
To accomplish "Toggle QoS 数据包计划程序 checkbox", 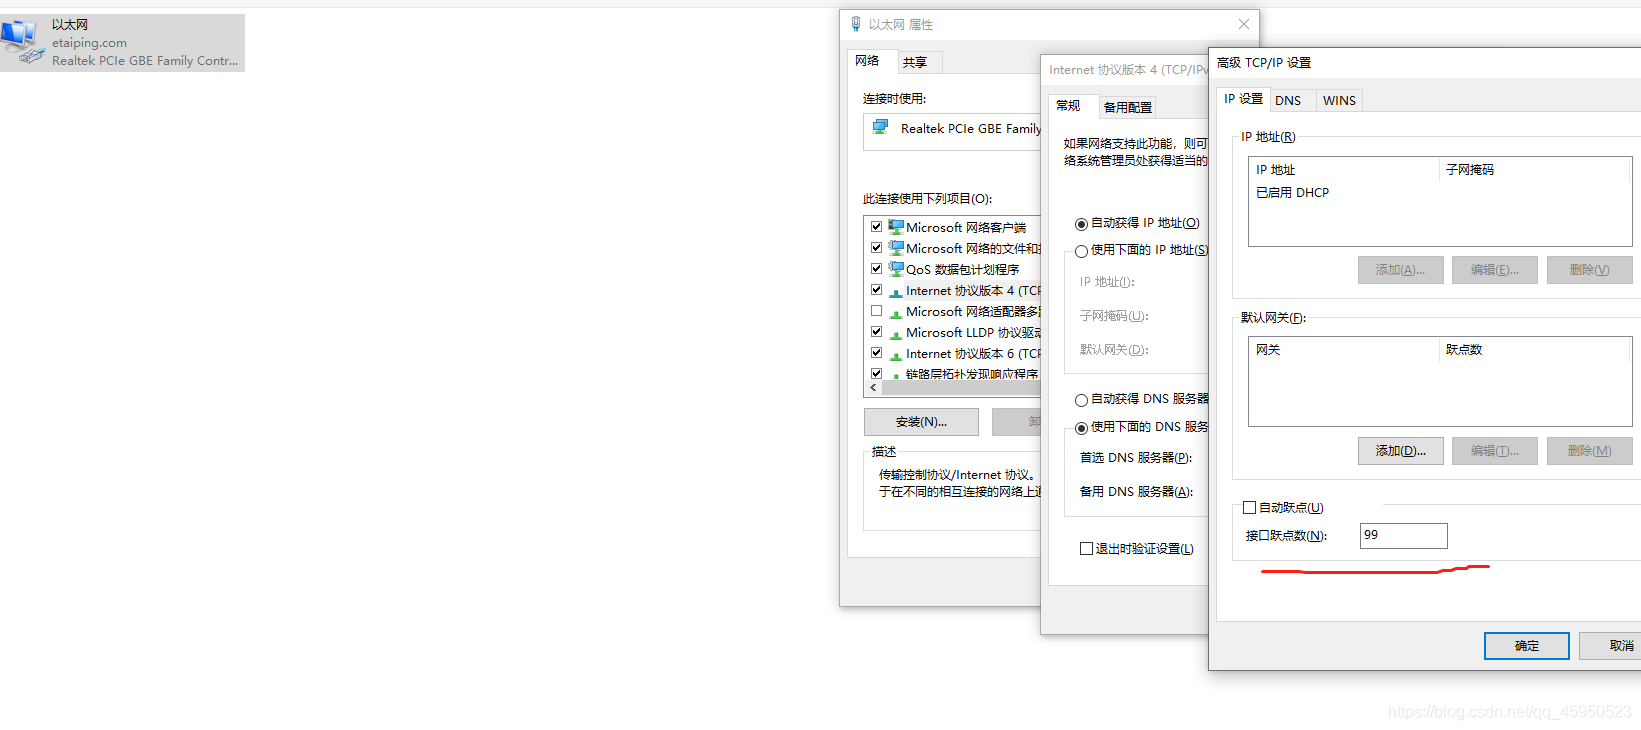I will (x=876, y=269).
